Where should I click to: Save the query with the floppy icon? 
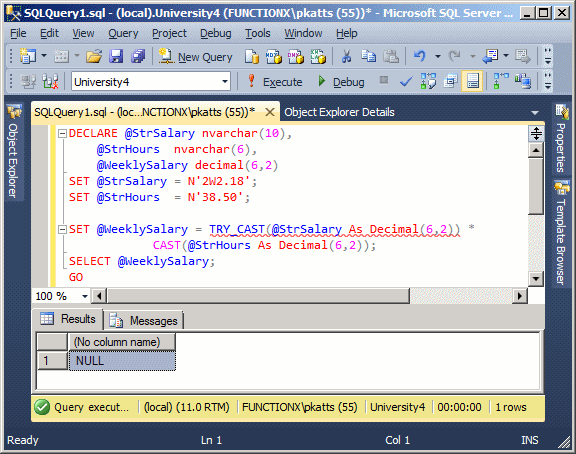[x=116, y=57]
